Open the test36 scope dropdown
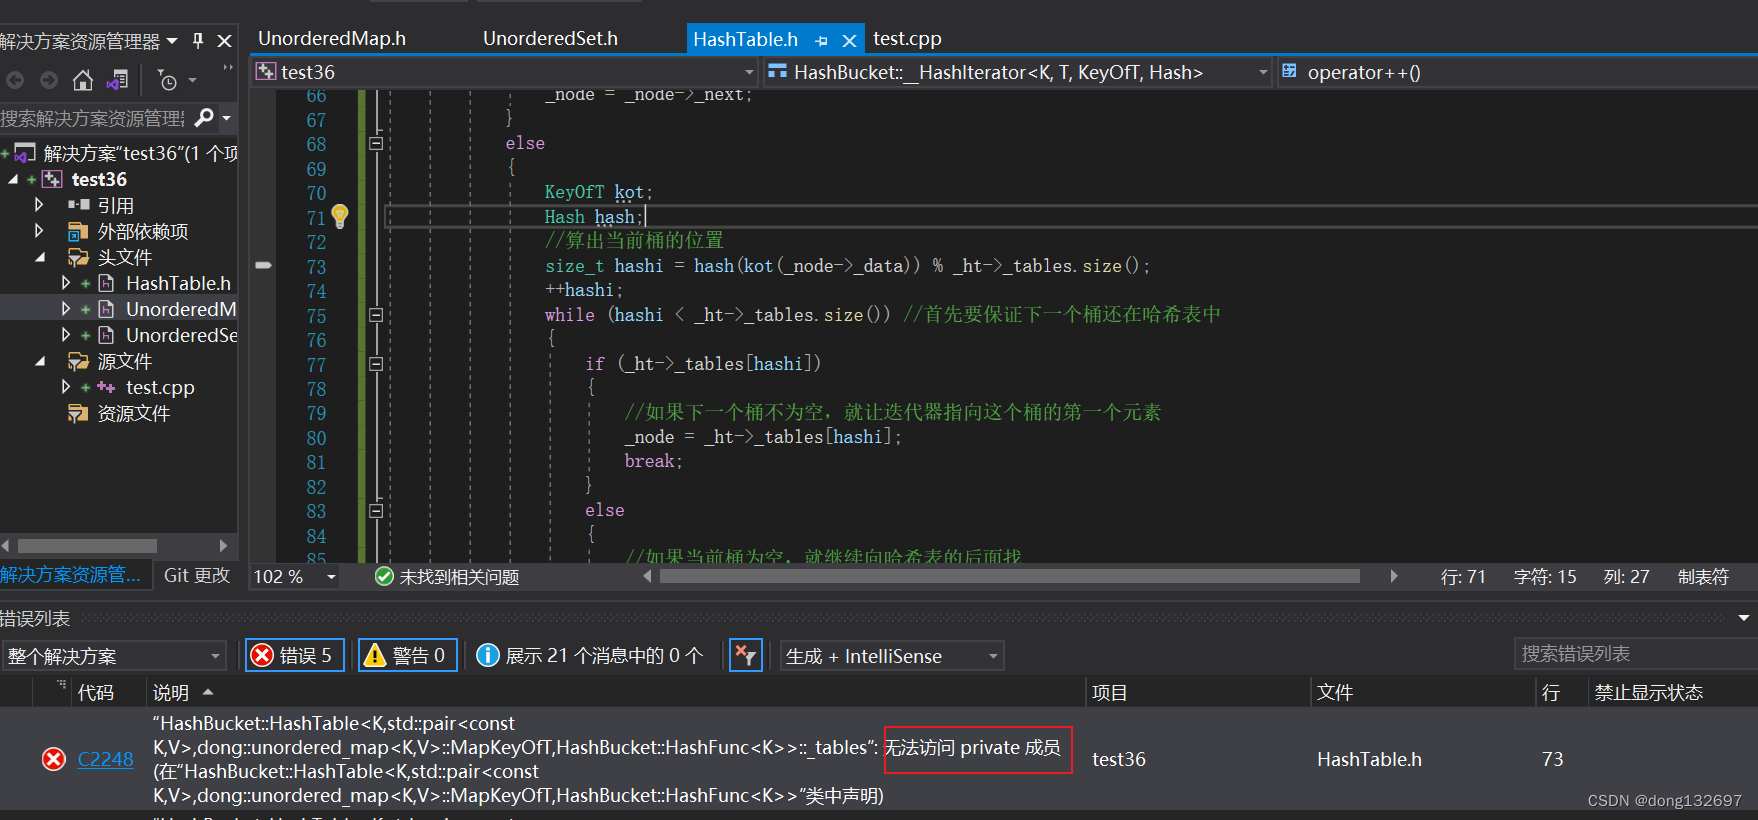Viewport: 1758px width, 820px height. pos(749,72)
